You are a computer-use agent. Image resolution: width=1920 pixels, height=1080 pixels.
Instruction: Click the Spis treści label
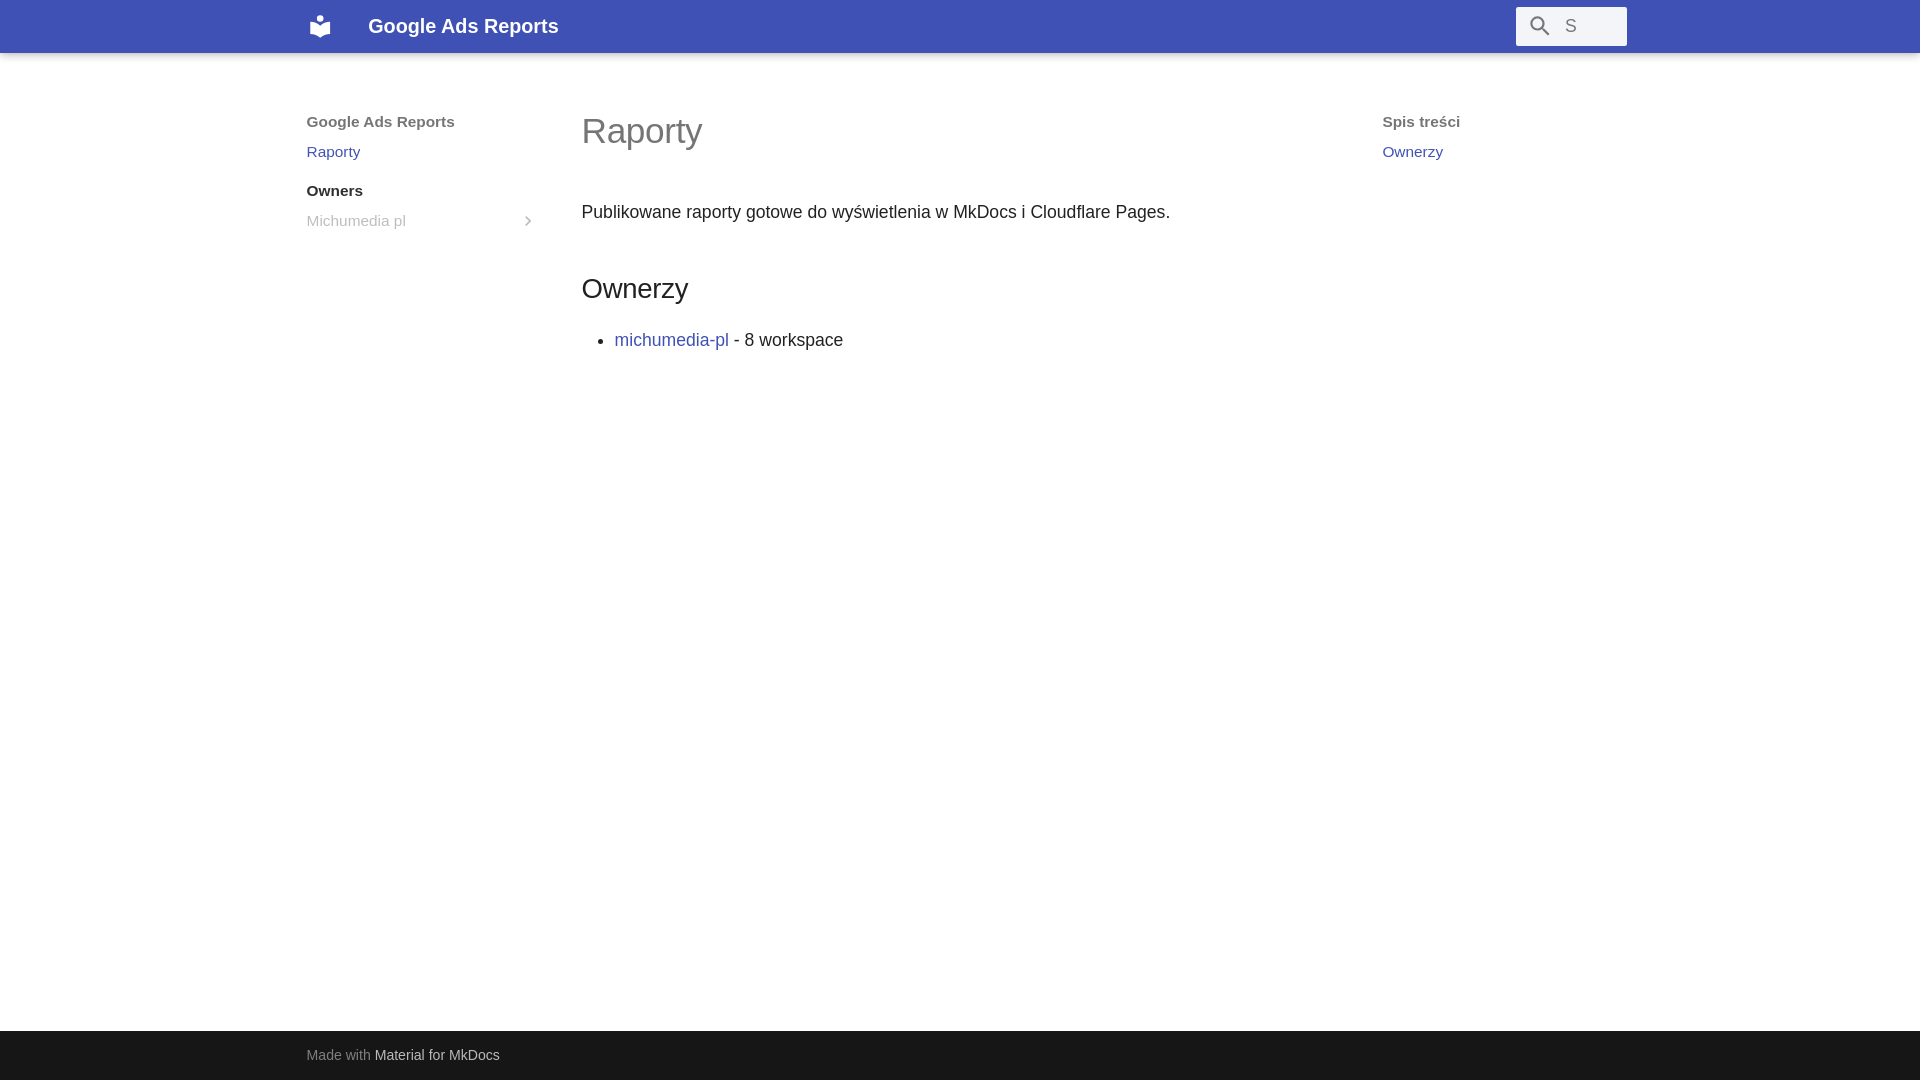point(1421,122)
